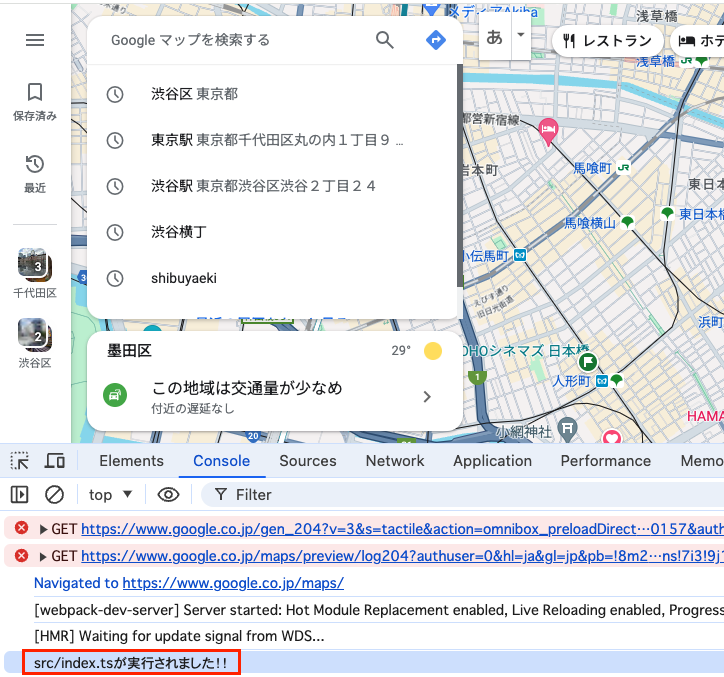
Task: Select the clock icon beside 渋谷横丁
Action: [115, 232]
